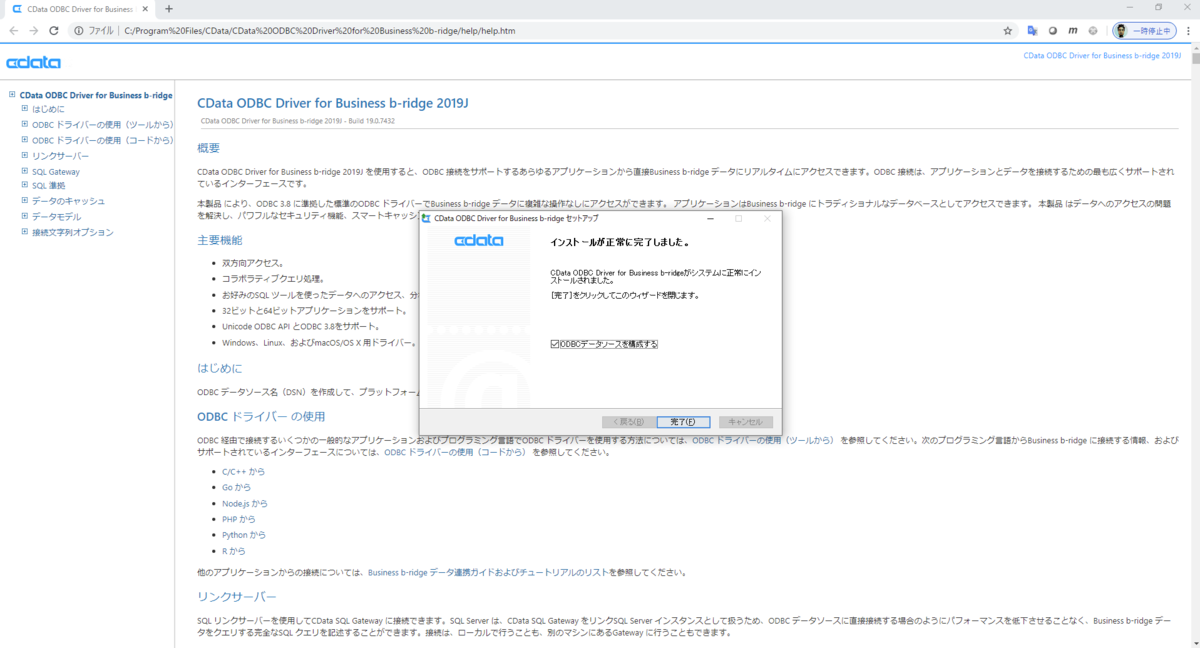
Task: Click the CData logo in setup dialog
Action: 478,241
